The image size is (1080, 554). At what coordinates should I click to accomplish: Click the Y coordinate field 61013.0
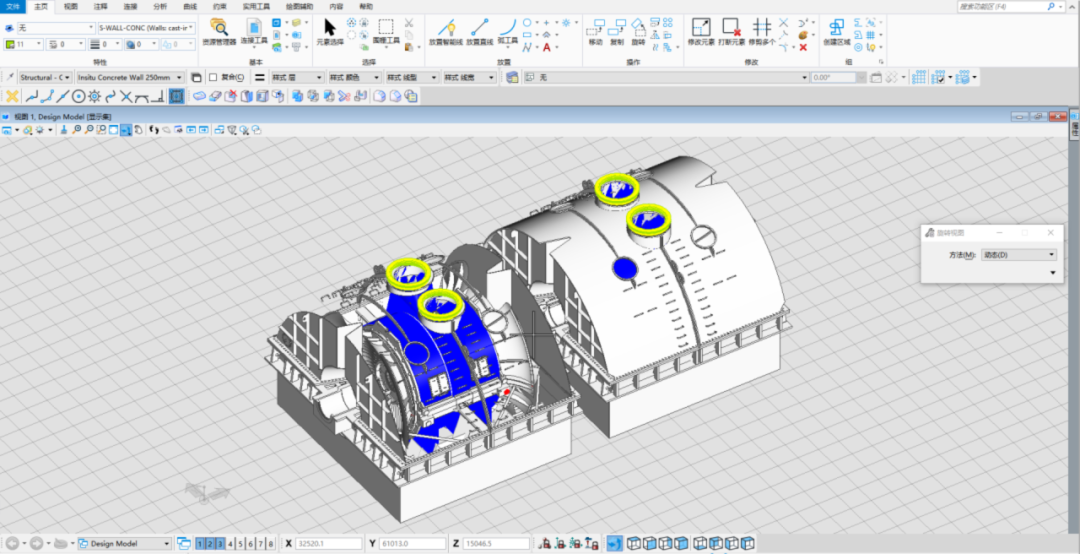coord(412,544)
